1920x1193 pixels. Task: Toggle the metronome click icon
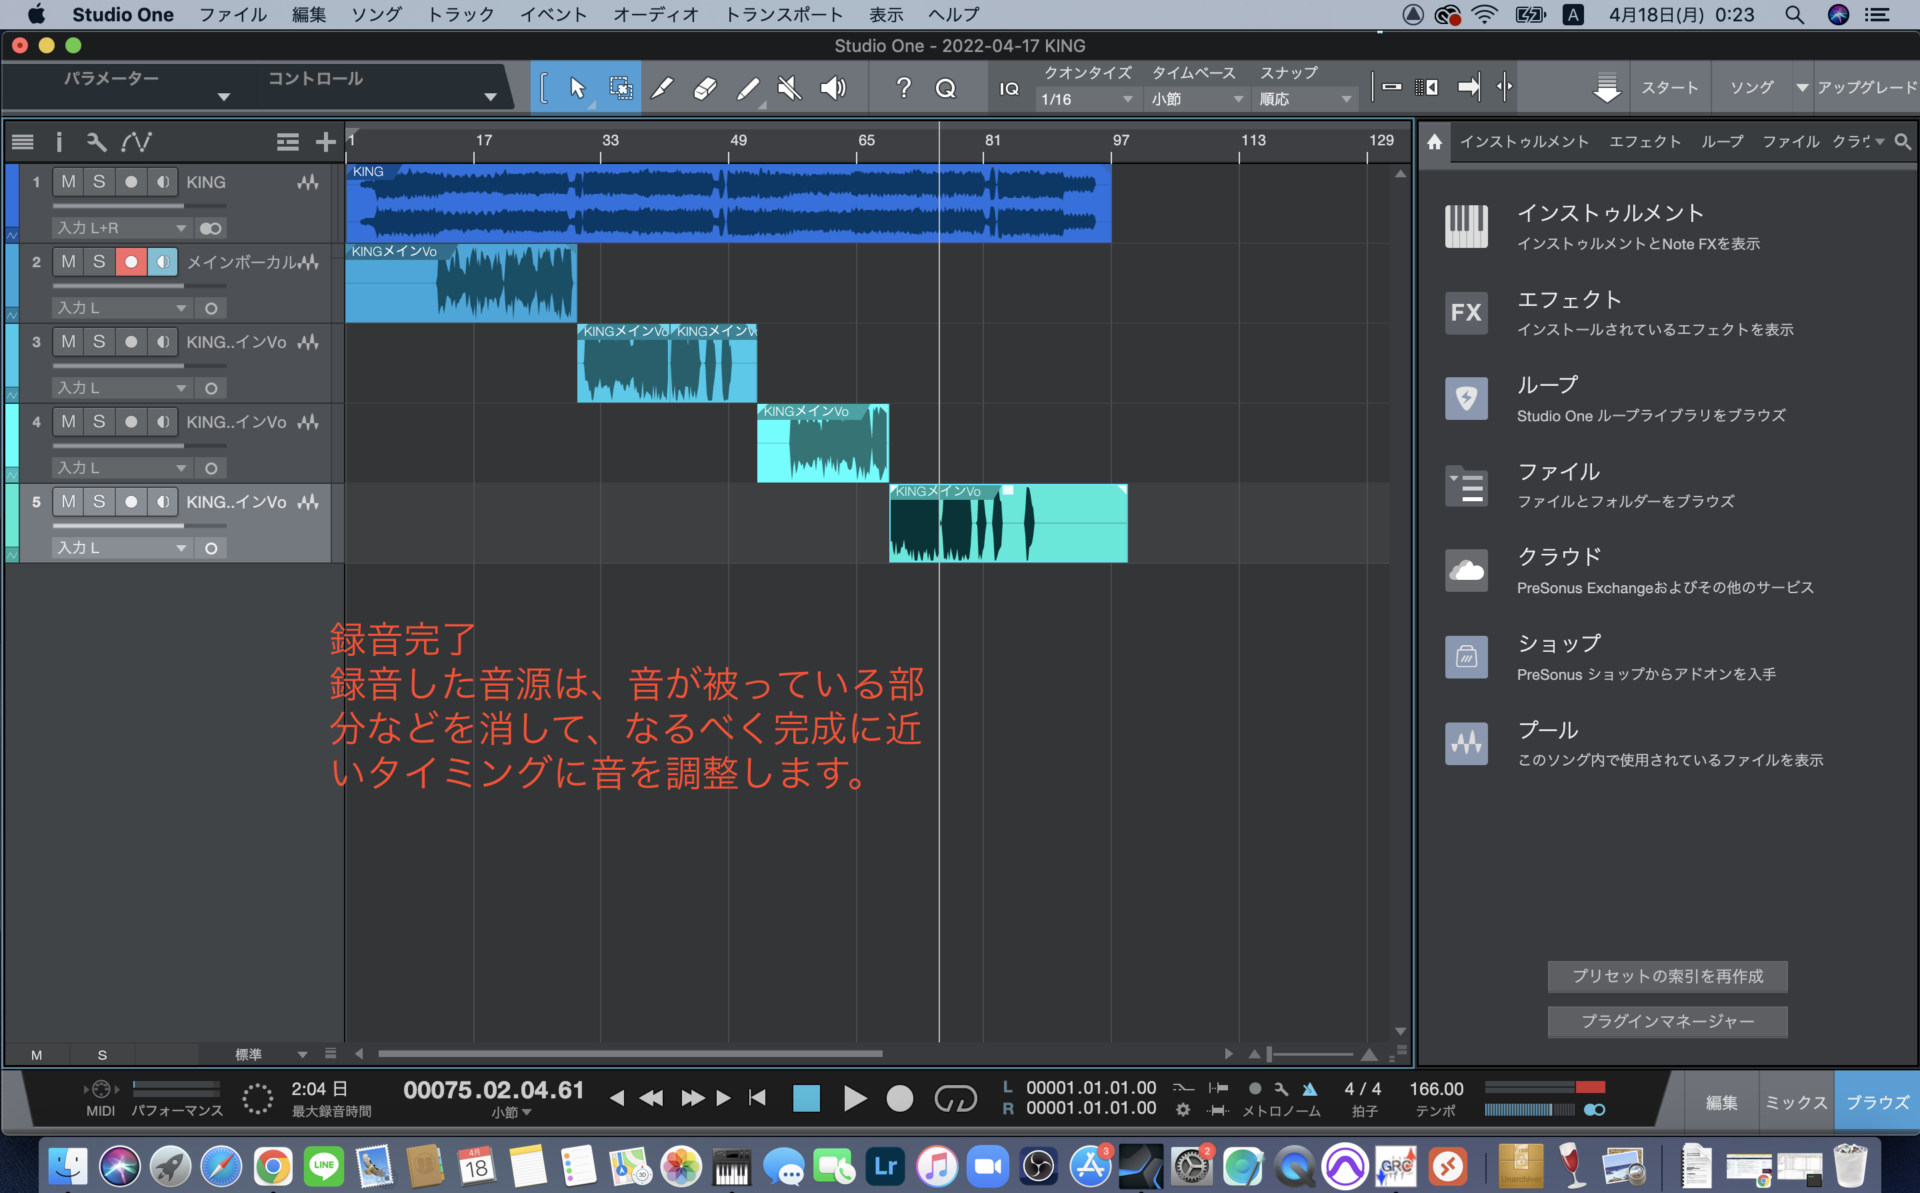(x=1309, y=1088)
